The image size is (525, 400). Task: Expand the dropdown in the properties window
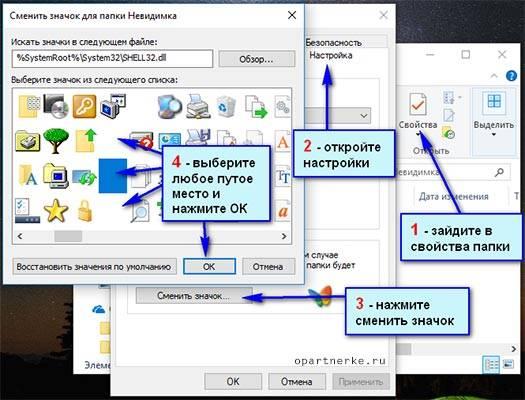point(364,116)
